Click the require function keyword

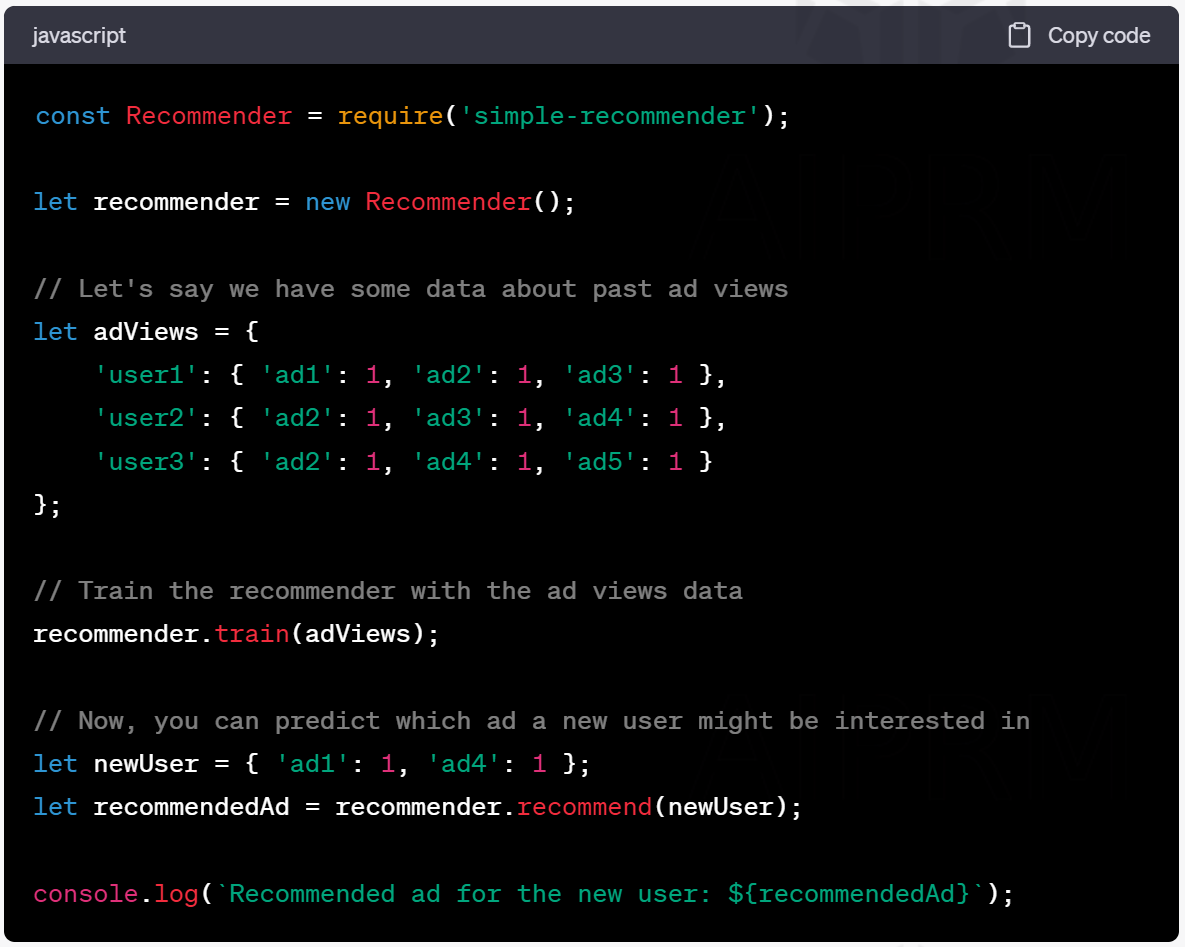click(x=390, y=116)
